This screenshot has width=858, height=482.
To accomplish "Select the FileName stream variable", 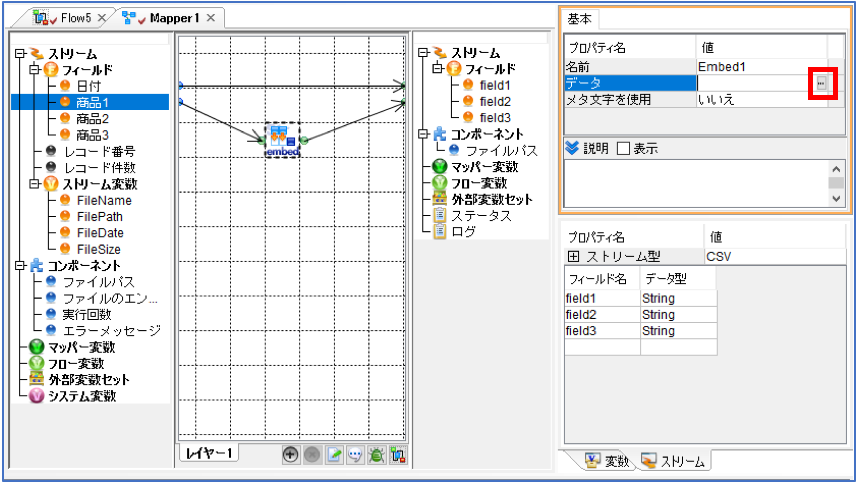I will [x=104, y=200].
